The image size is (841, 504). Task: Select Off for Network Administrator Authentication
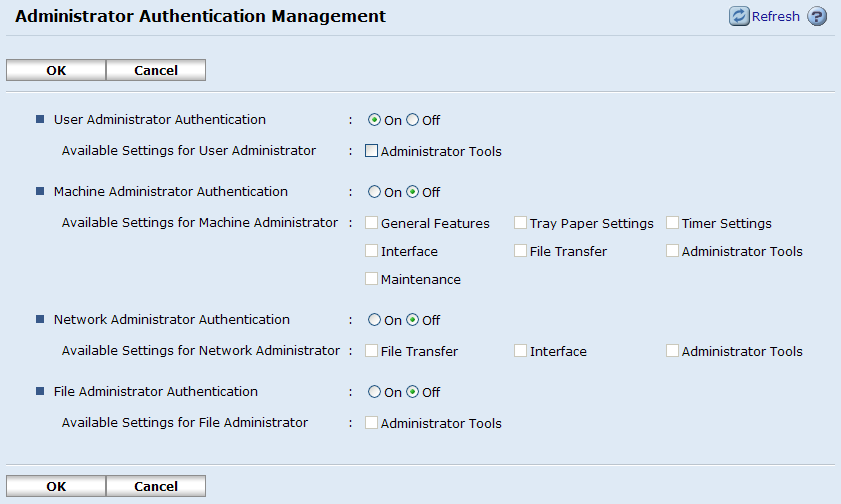(412, 320)
